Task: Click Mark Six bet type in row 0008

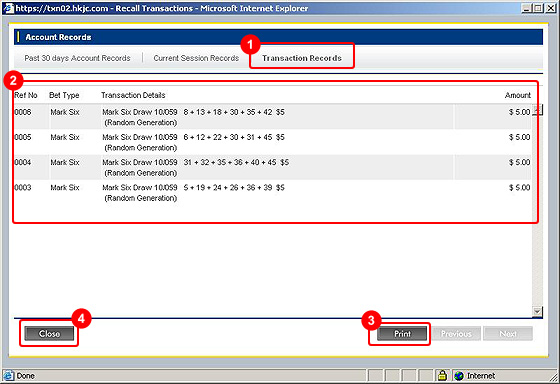Action: coord(65,112)
